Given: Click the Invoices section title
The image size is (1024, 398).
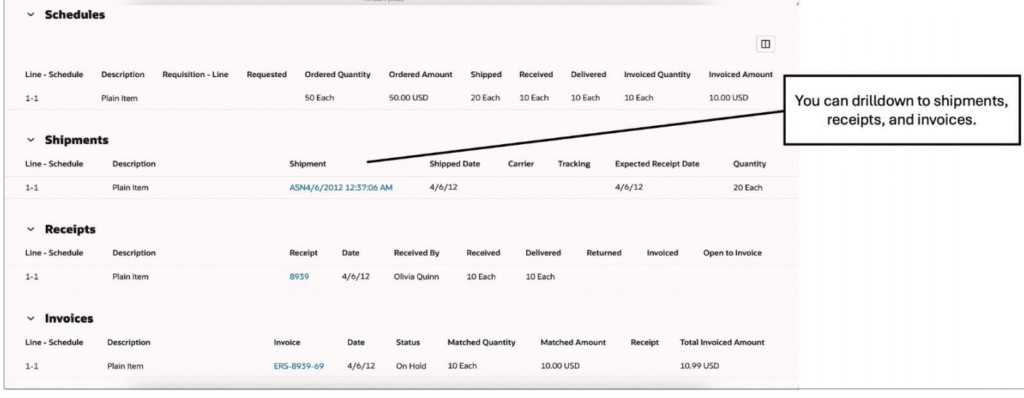Looking at the screenshot, I should pyautogui.click(x=69, y=319).
